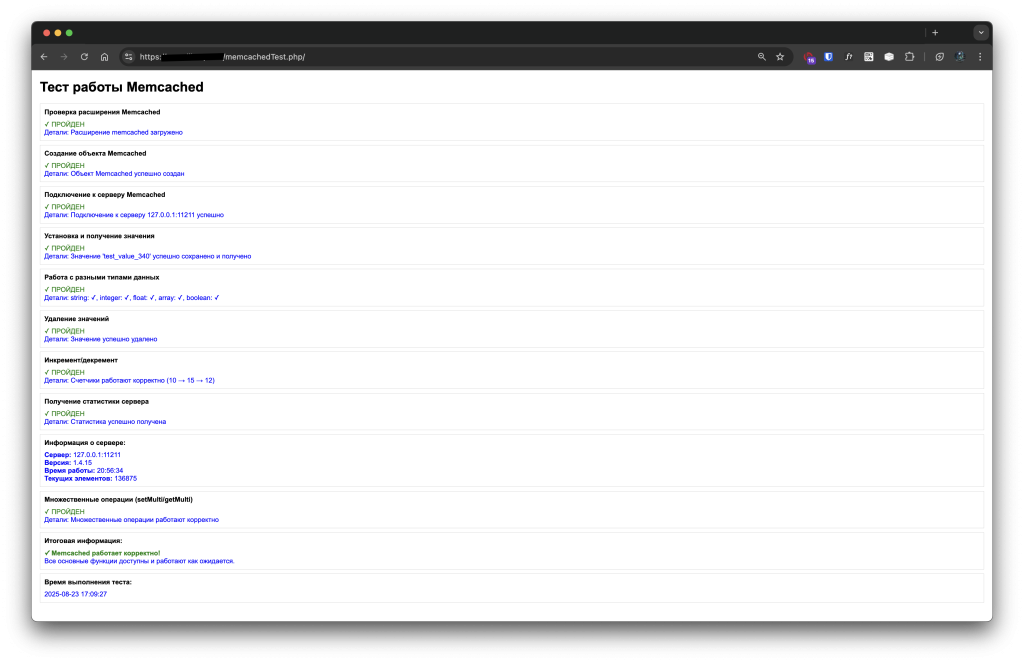
Task: Maximize the window with the green button
Action: (x=69, y=33)
